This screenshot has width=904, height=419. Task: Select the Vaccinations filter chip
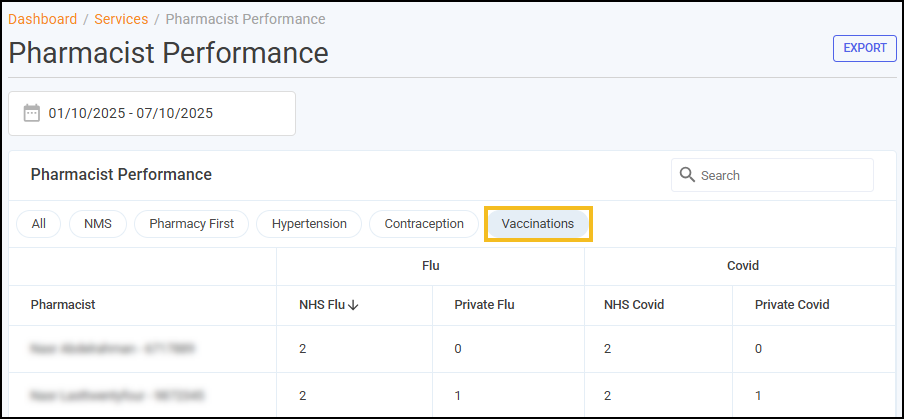(x=538, y=224)
